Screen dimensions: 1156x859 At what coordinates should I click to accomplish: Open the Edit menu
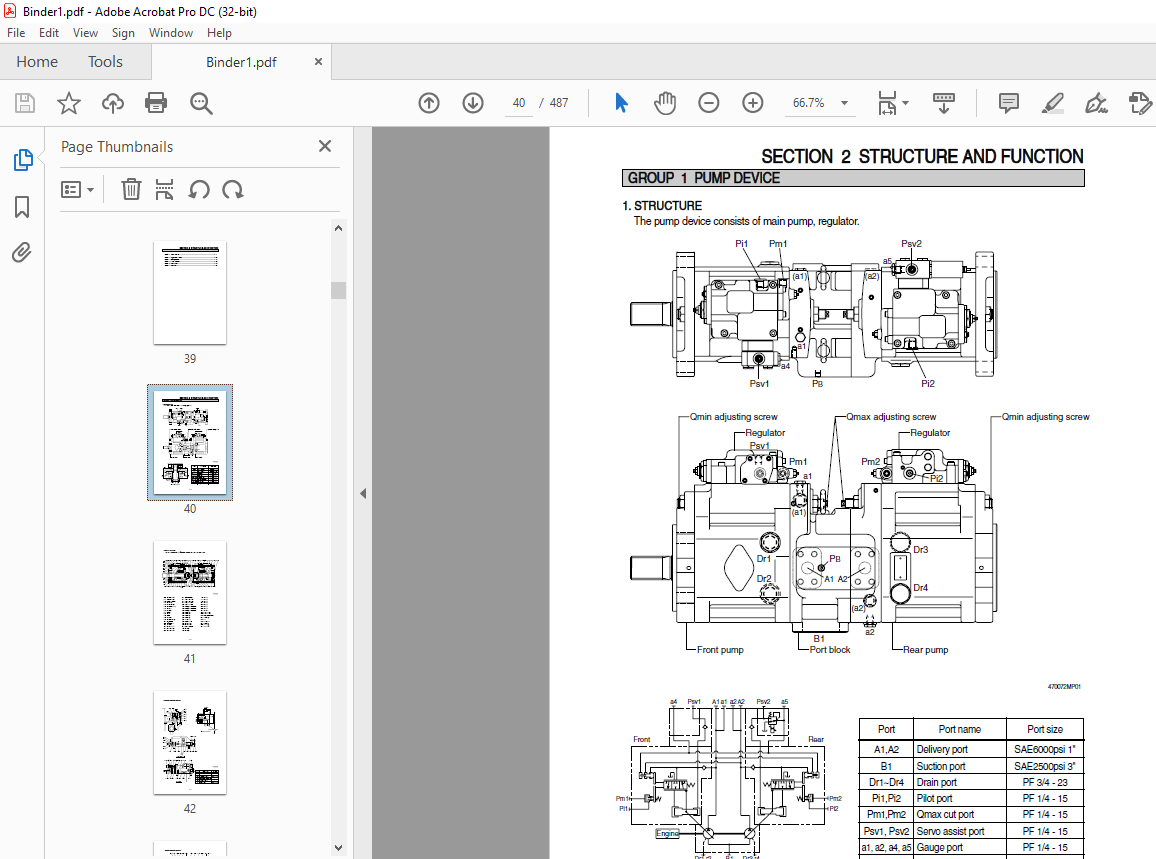[49, 33]
